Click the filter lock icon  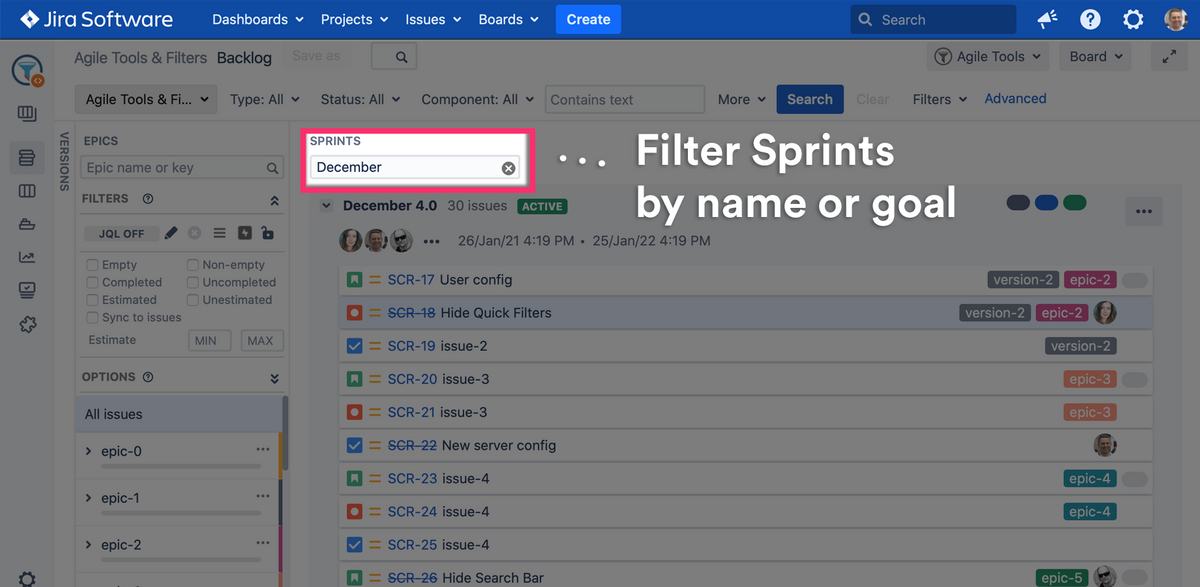tap(267, 233)
